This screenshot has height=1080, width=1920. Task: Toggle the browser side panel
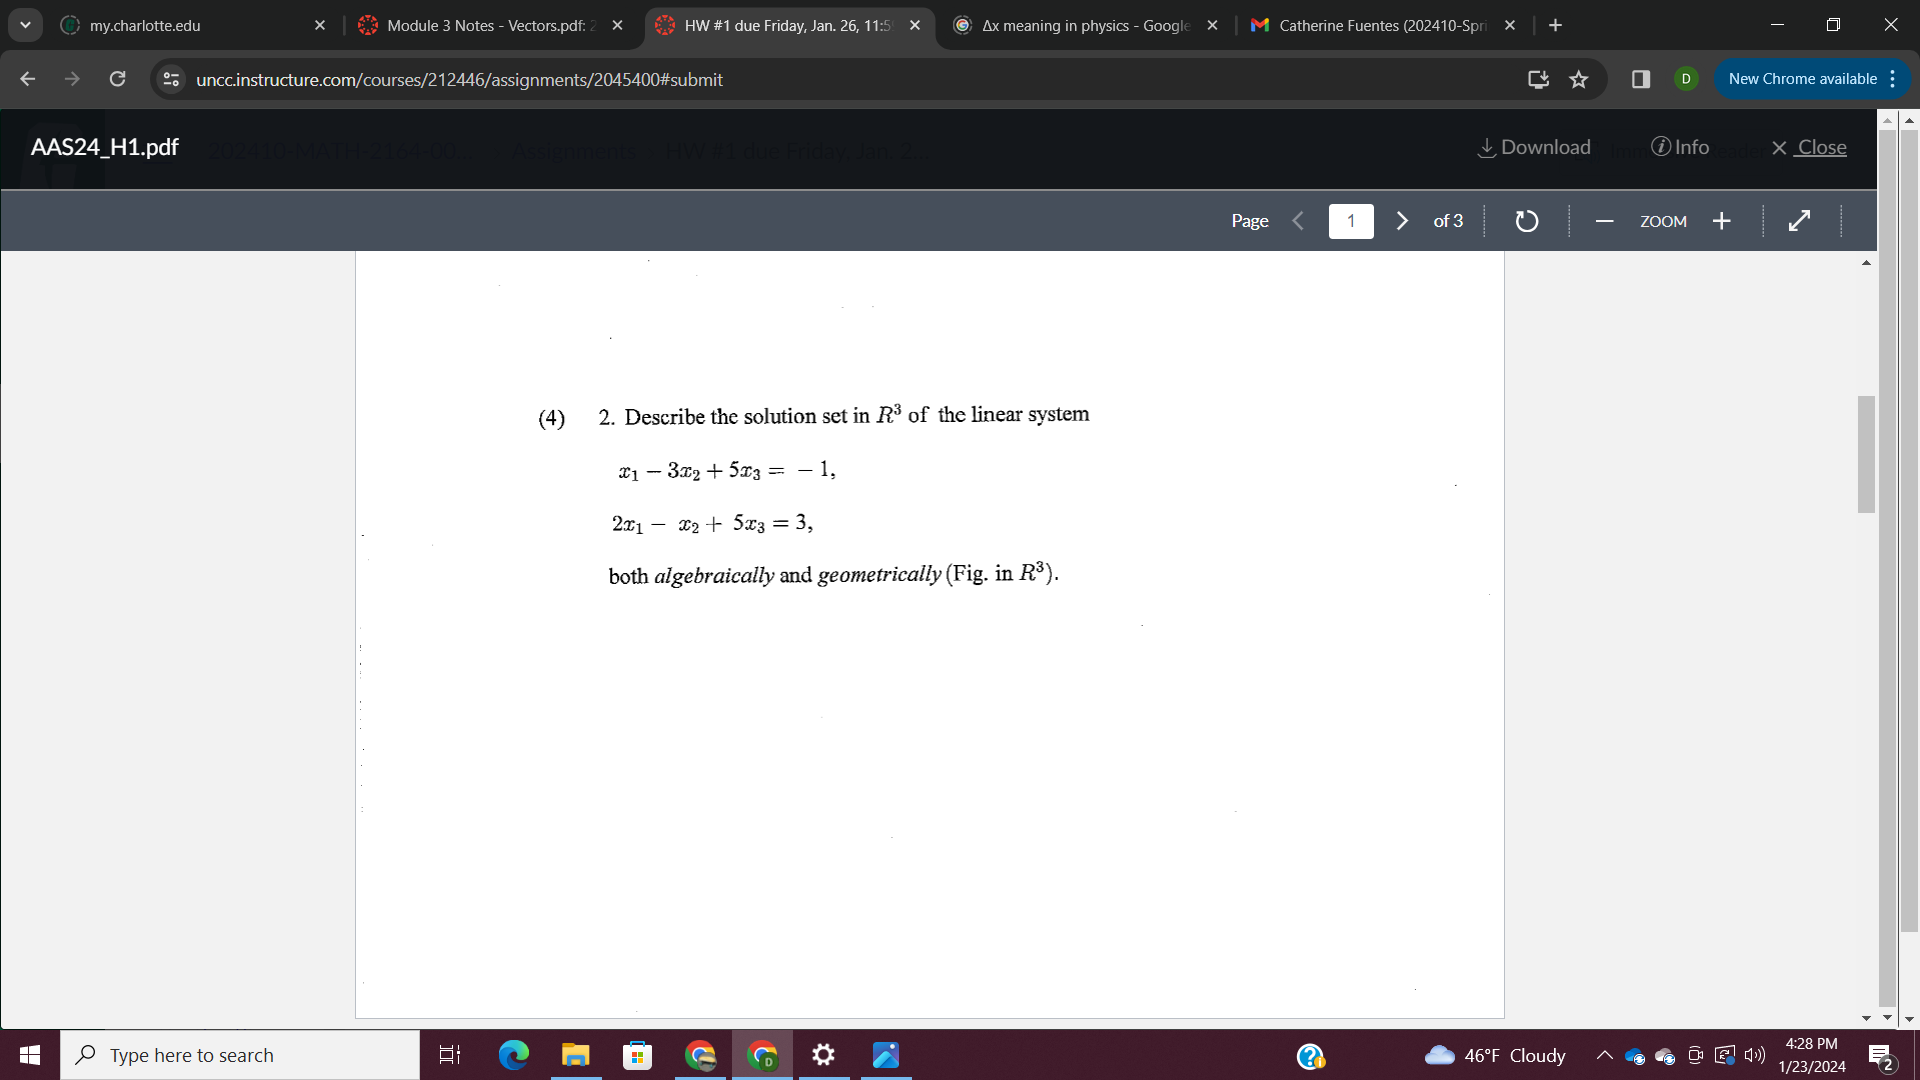click(1640, 79)
